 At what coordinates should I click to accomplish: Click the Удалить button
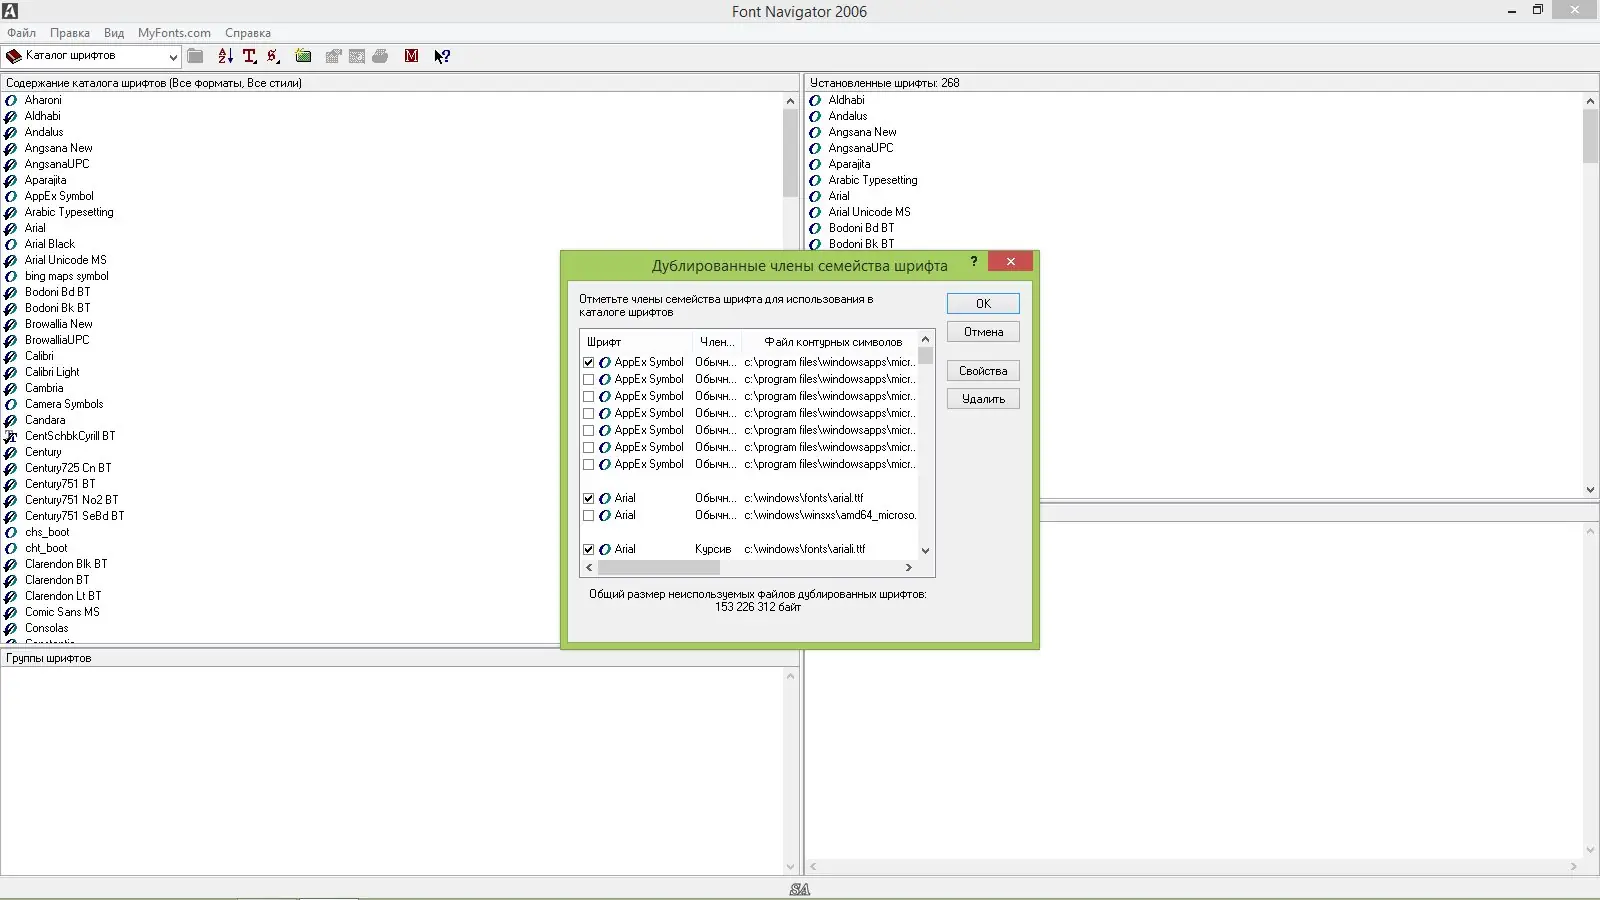[x=983, y=399]
